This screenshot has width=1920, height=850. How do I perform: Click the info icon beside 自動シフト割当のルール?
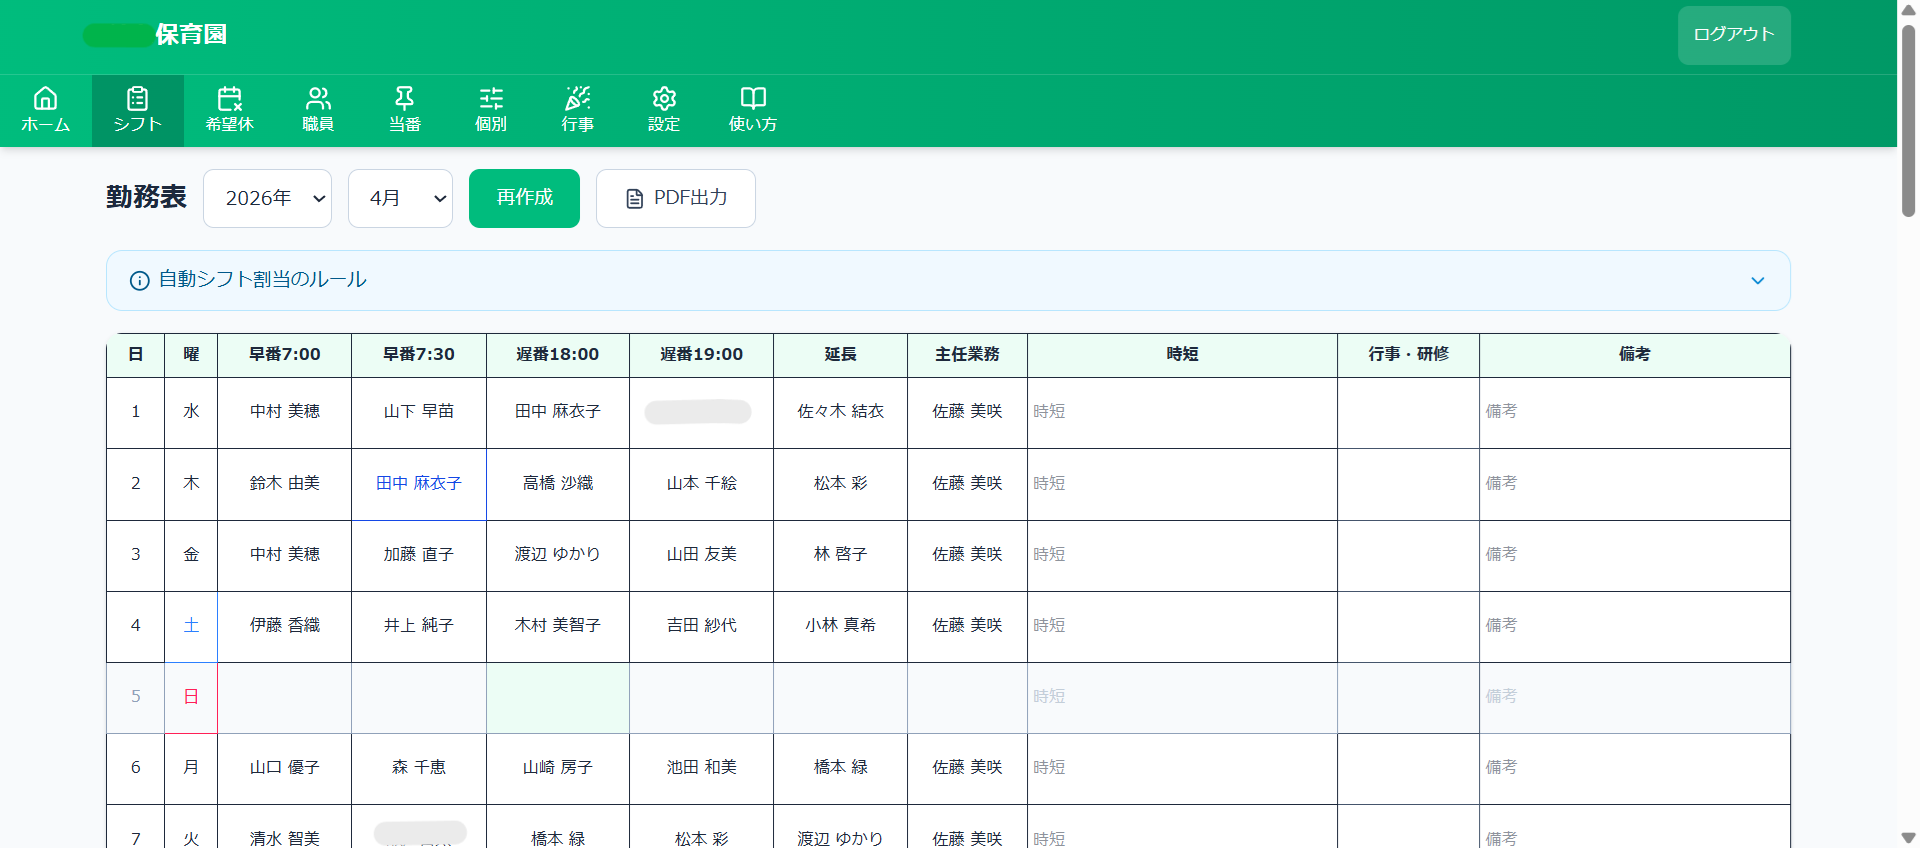[x=140, y=281]
